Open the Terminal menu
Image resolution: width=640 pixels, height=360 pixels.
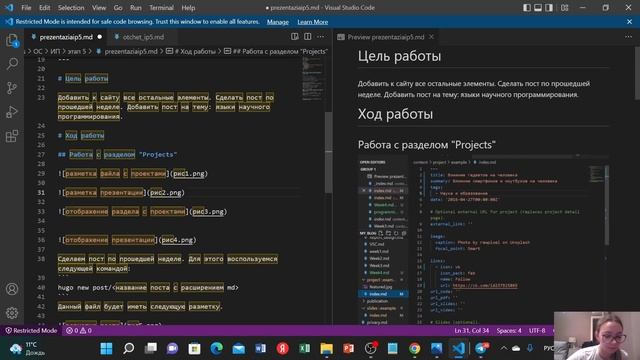(x=161, y=8)
